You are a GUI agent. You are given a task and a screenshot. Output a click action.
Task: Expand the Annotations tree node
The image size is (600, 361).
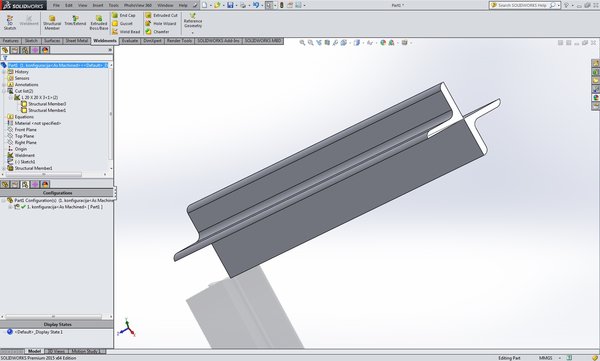tap(4, 85)
